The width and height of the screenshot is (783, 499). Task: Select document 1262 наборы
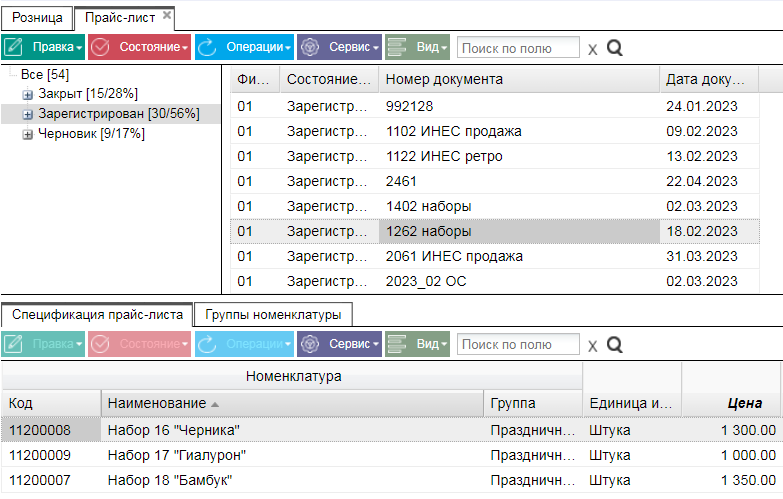[x=495, y=231]
